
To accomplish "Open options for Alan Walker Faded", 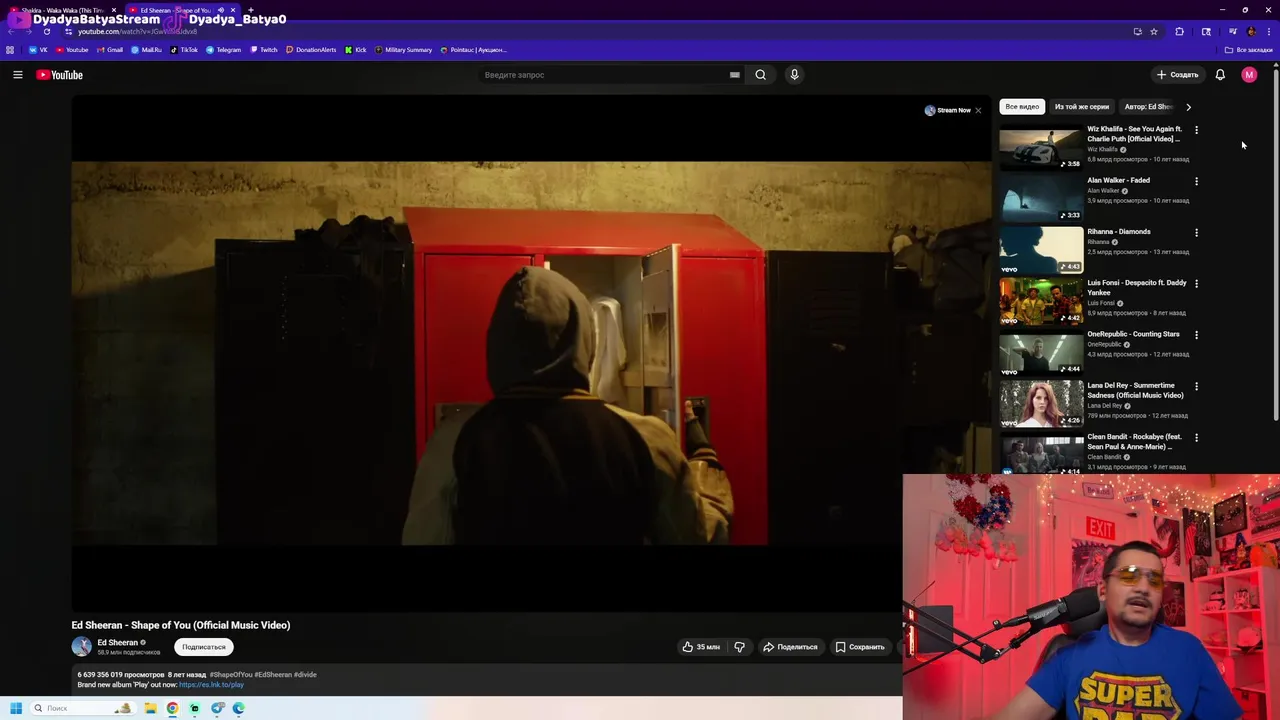I will (1196, 181).
